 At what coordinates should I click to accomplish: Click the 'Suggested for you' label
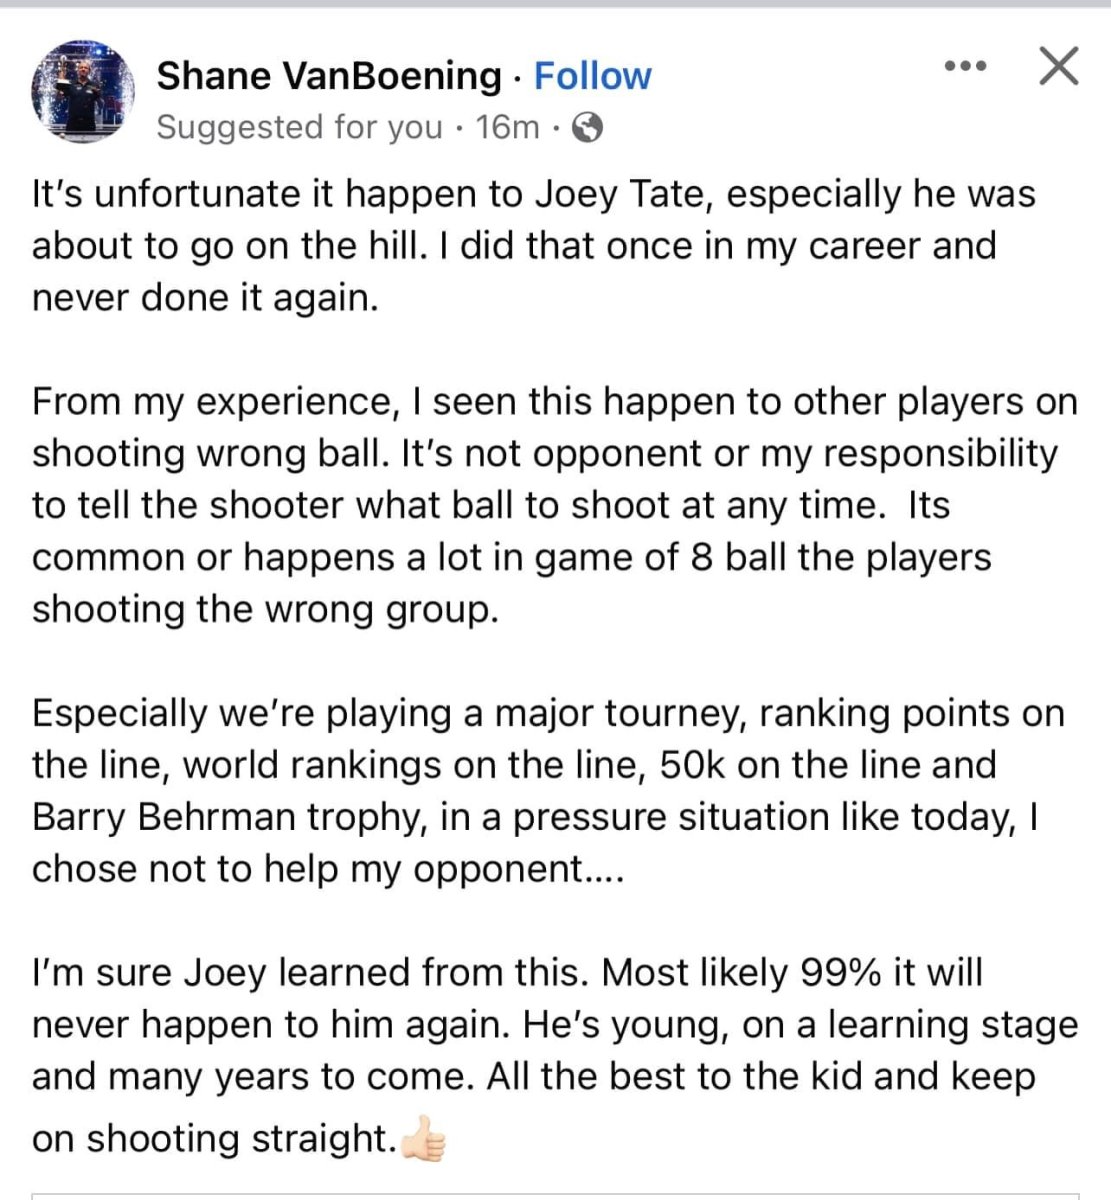[x=299, y=127]
